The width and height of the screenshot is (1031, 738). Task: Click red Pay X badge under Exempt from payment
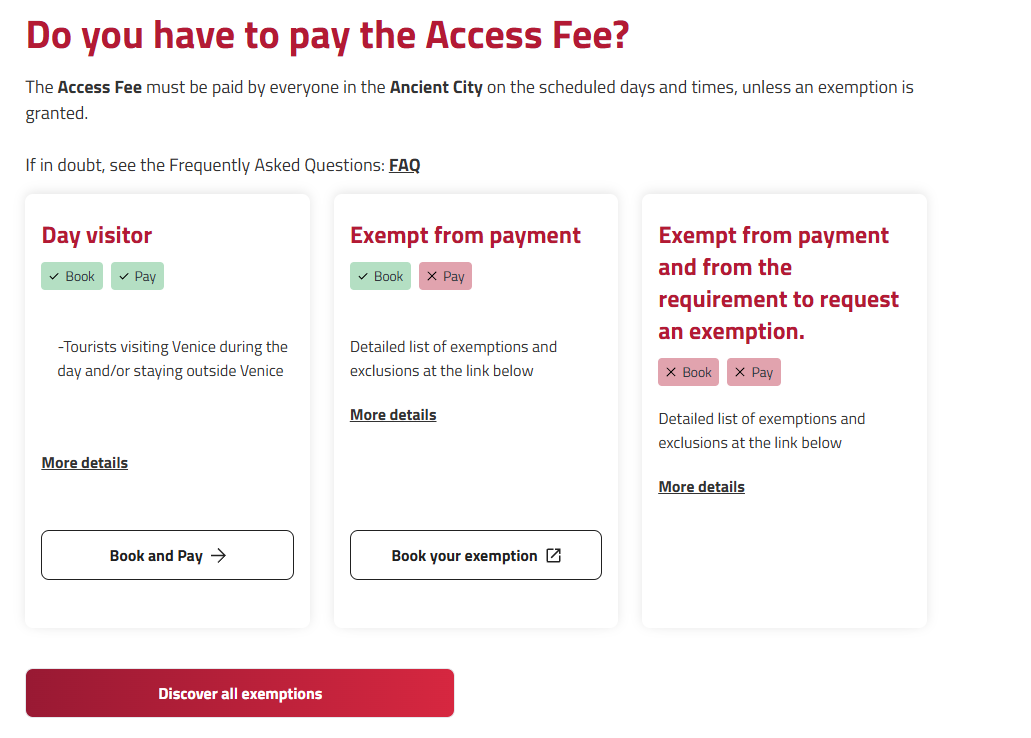click(445, 277)
